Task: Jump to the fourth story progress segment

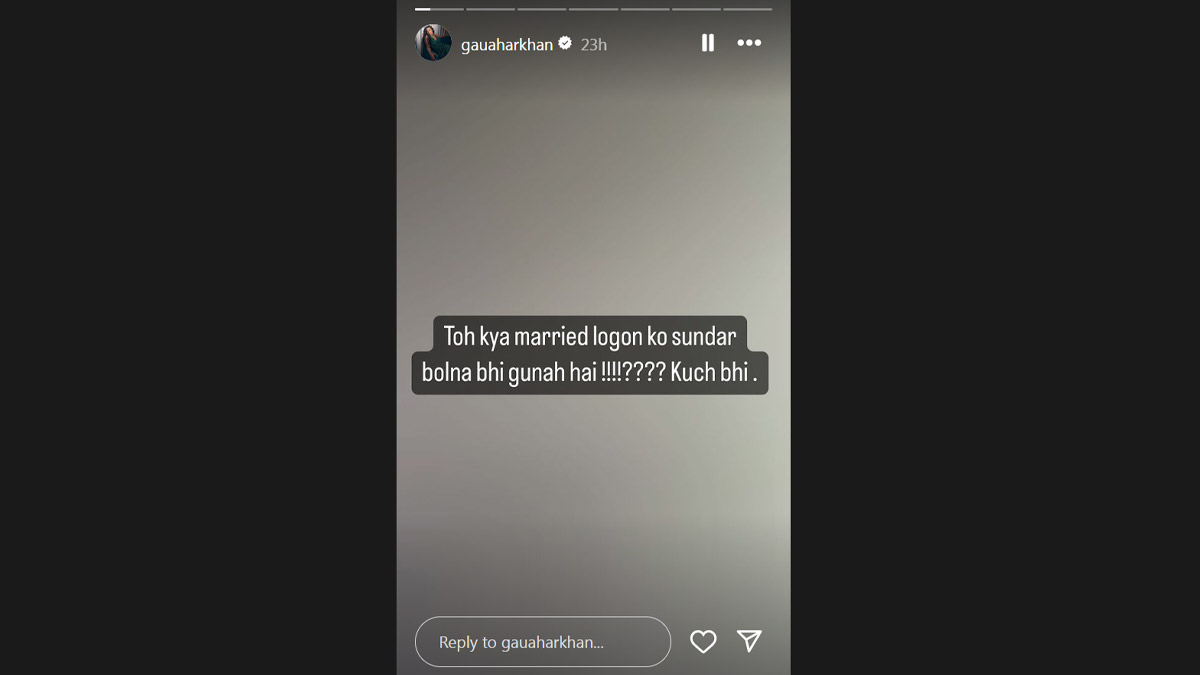Action: pos(593,9)
